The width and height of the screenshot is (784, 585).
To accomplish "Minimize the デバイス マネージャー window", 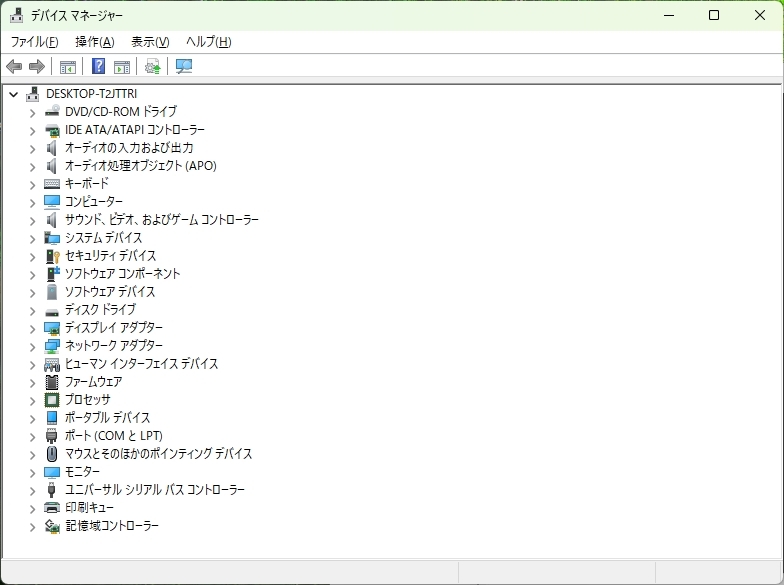I will [x=669, y=16].
